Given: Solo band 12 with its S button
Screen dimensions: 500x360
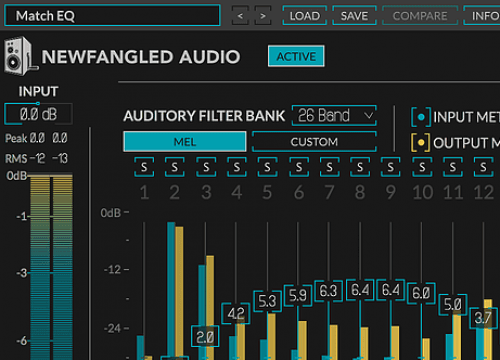Looking at the screenshot, I should [483, 167].
